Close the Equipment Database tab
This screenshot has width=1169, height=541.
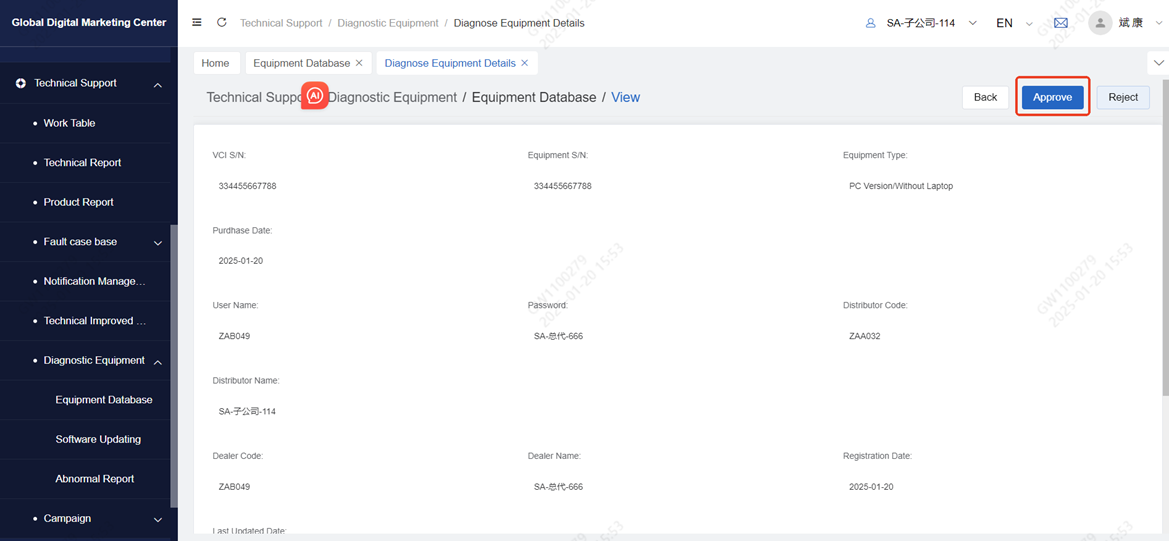(x=359, y=63)
